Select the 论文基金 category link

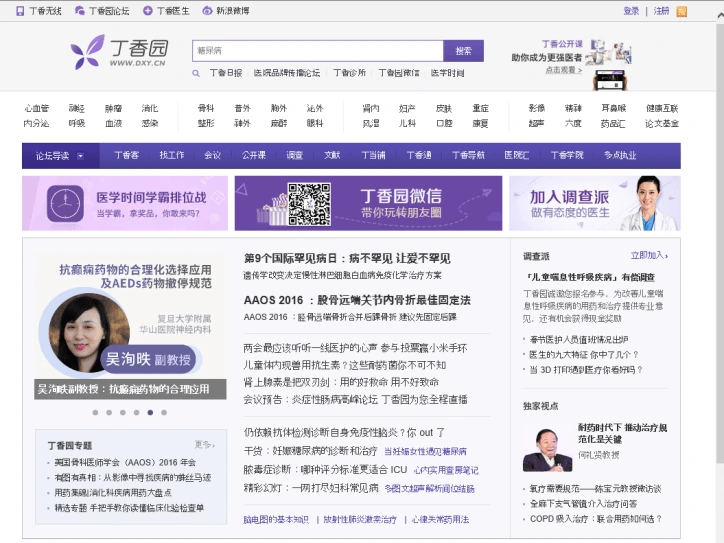coord(662,123)
